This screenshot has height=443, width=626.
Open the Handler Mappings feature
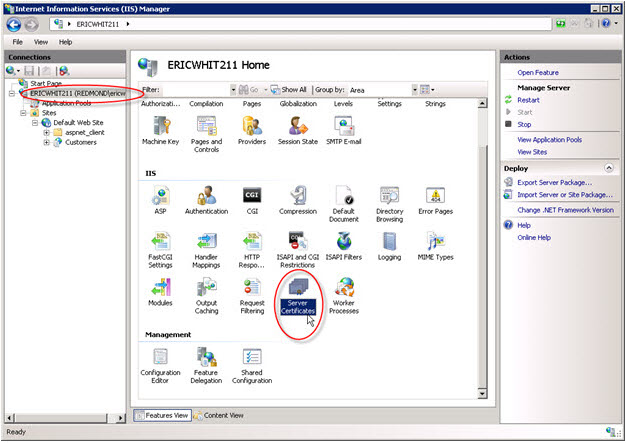tap(206, 250)
